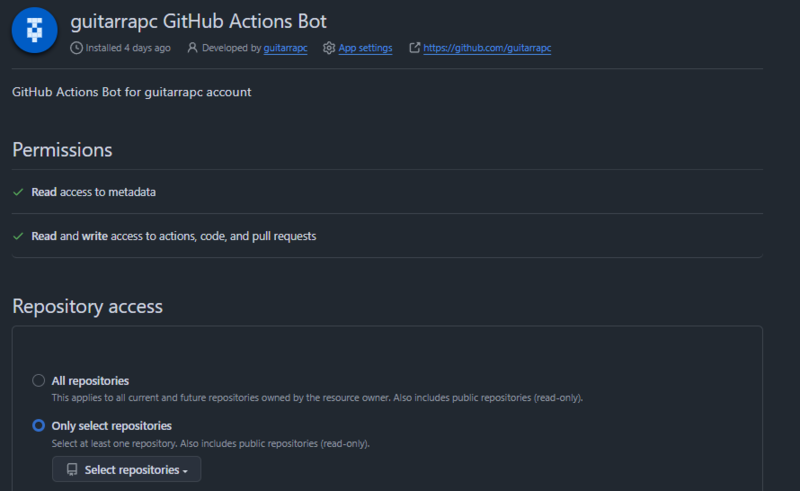Click the checkmark next to Read and write access
This screenshot has width=800, height=491.
click(x=18, y=236)
